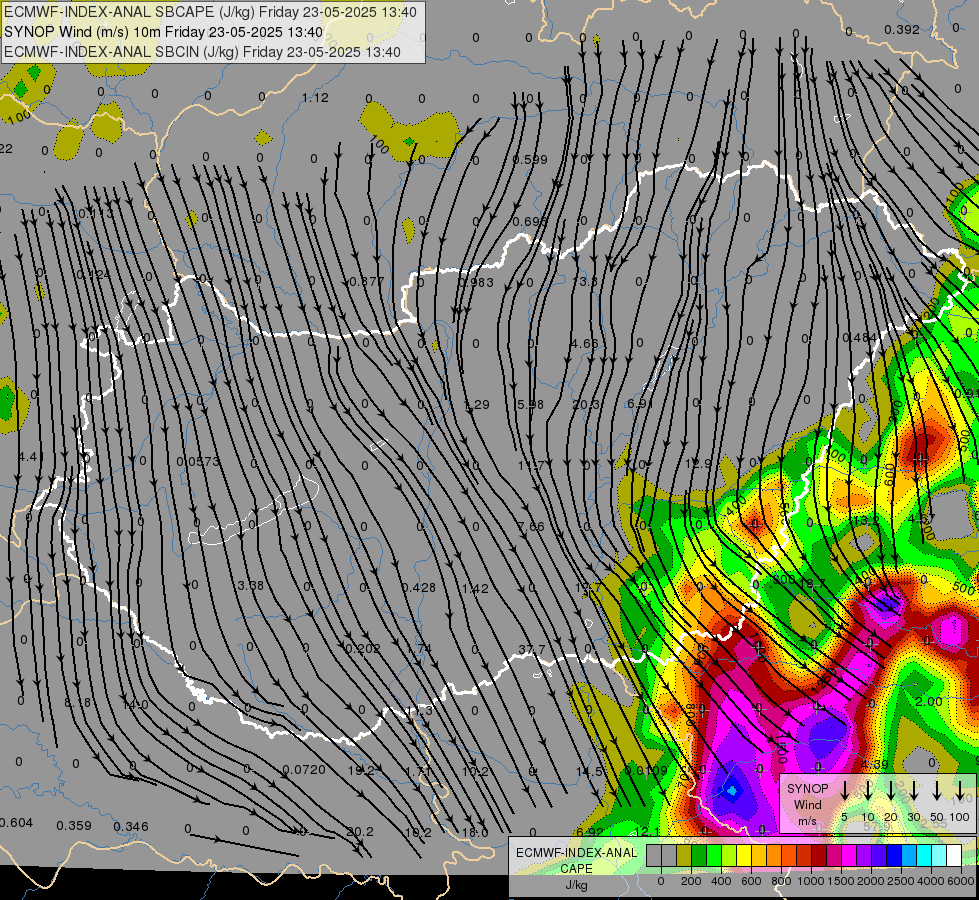This screenshot has width=979, height=900.
Task: Click the 6.91 value on the map
Action: 640,403
